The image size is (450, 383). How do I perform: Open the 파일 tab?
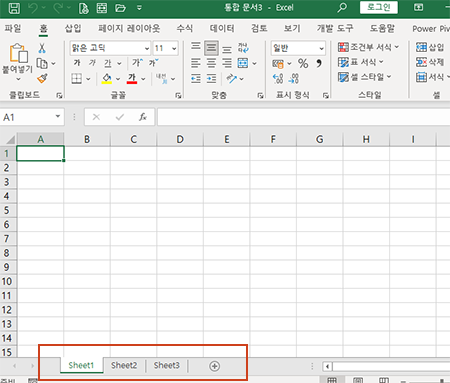[x=13, y=28]
